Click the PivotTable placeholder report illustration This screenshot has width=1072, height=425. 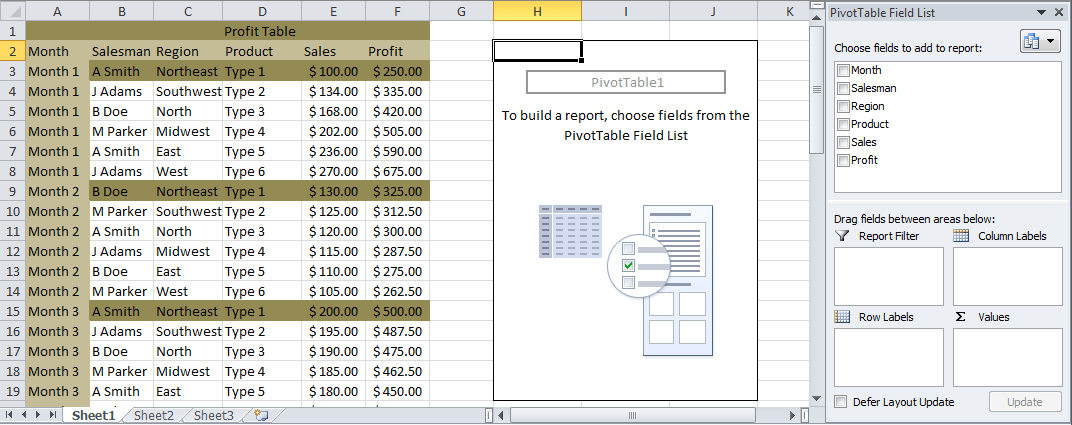pyautogui.click(x=626, y=279)
